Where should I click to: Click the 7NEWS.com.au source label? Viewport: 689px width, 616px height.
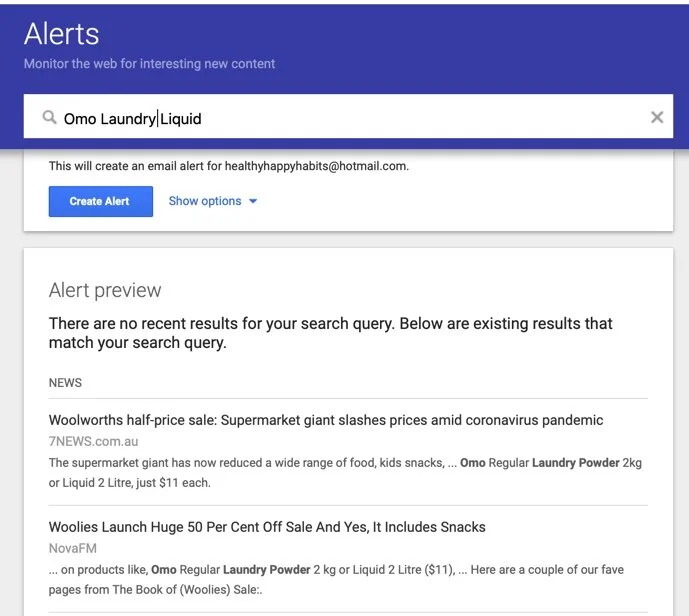94,441
